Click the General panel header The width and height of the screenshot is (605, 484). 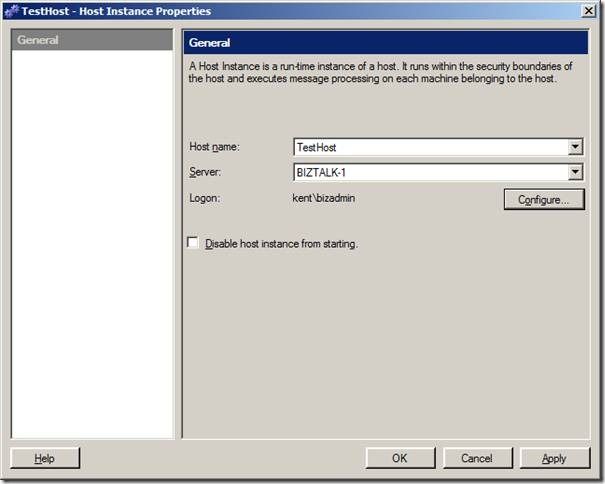point(386,42)
